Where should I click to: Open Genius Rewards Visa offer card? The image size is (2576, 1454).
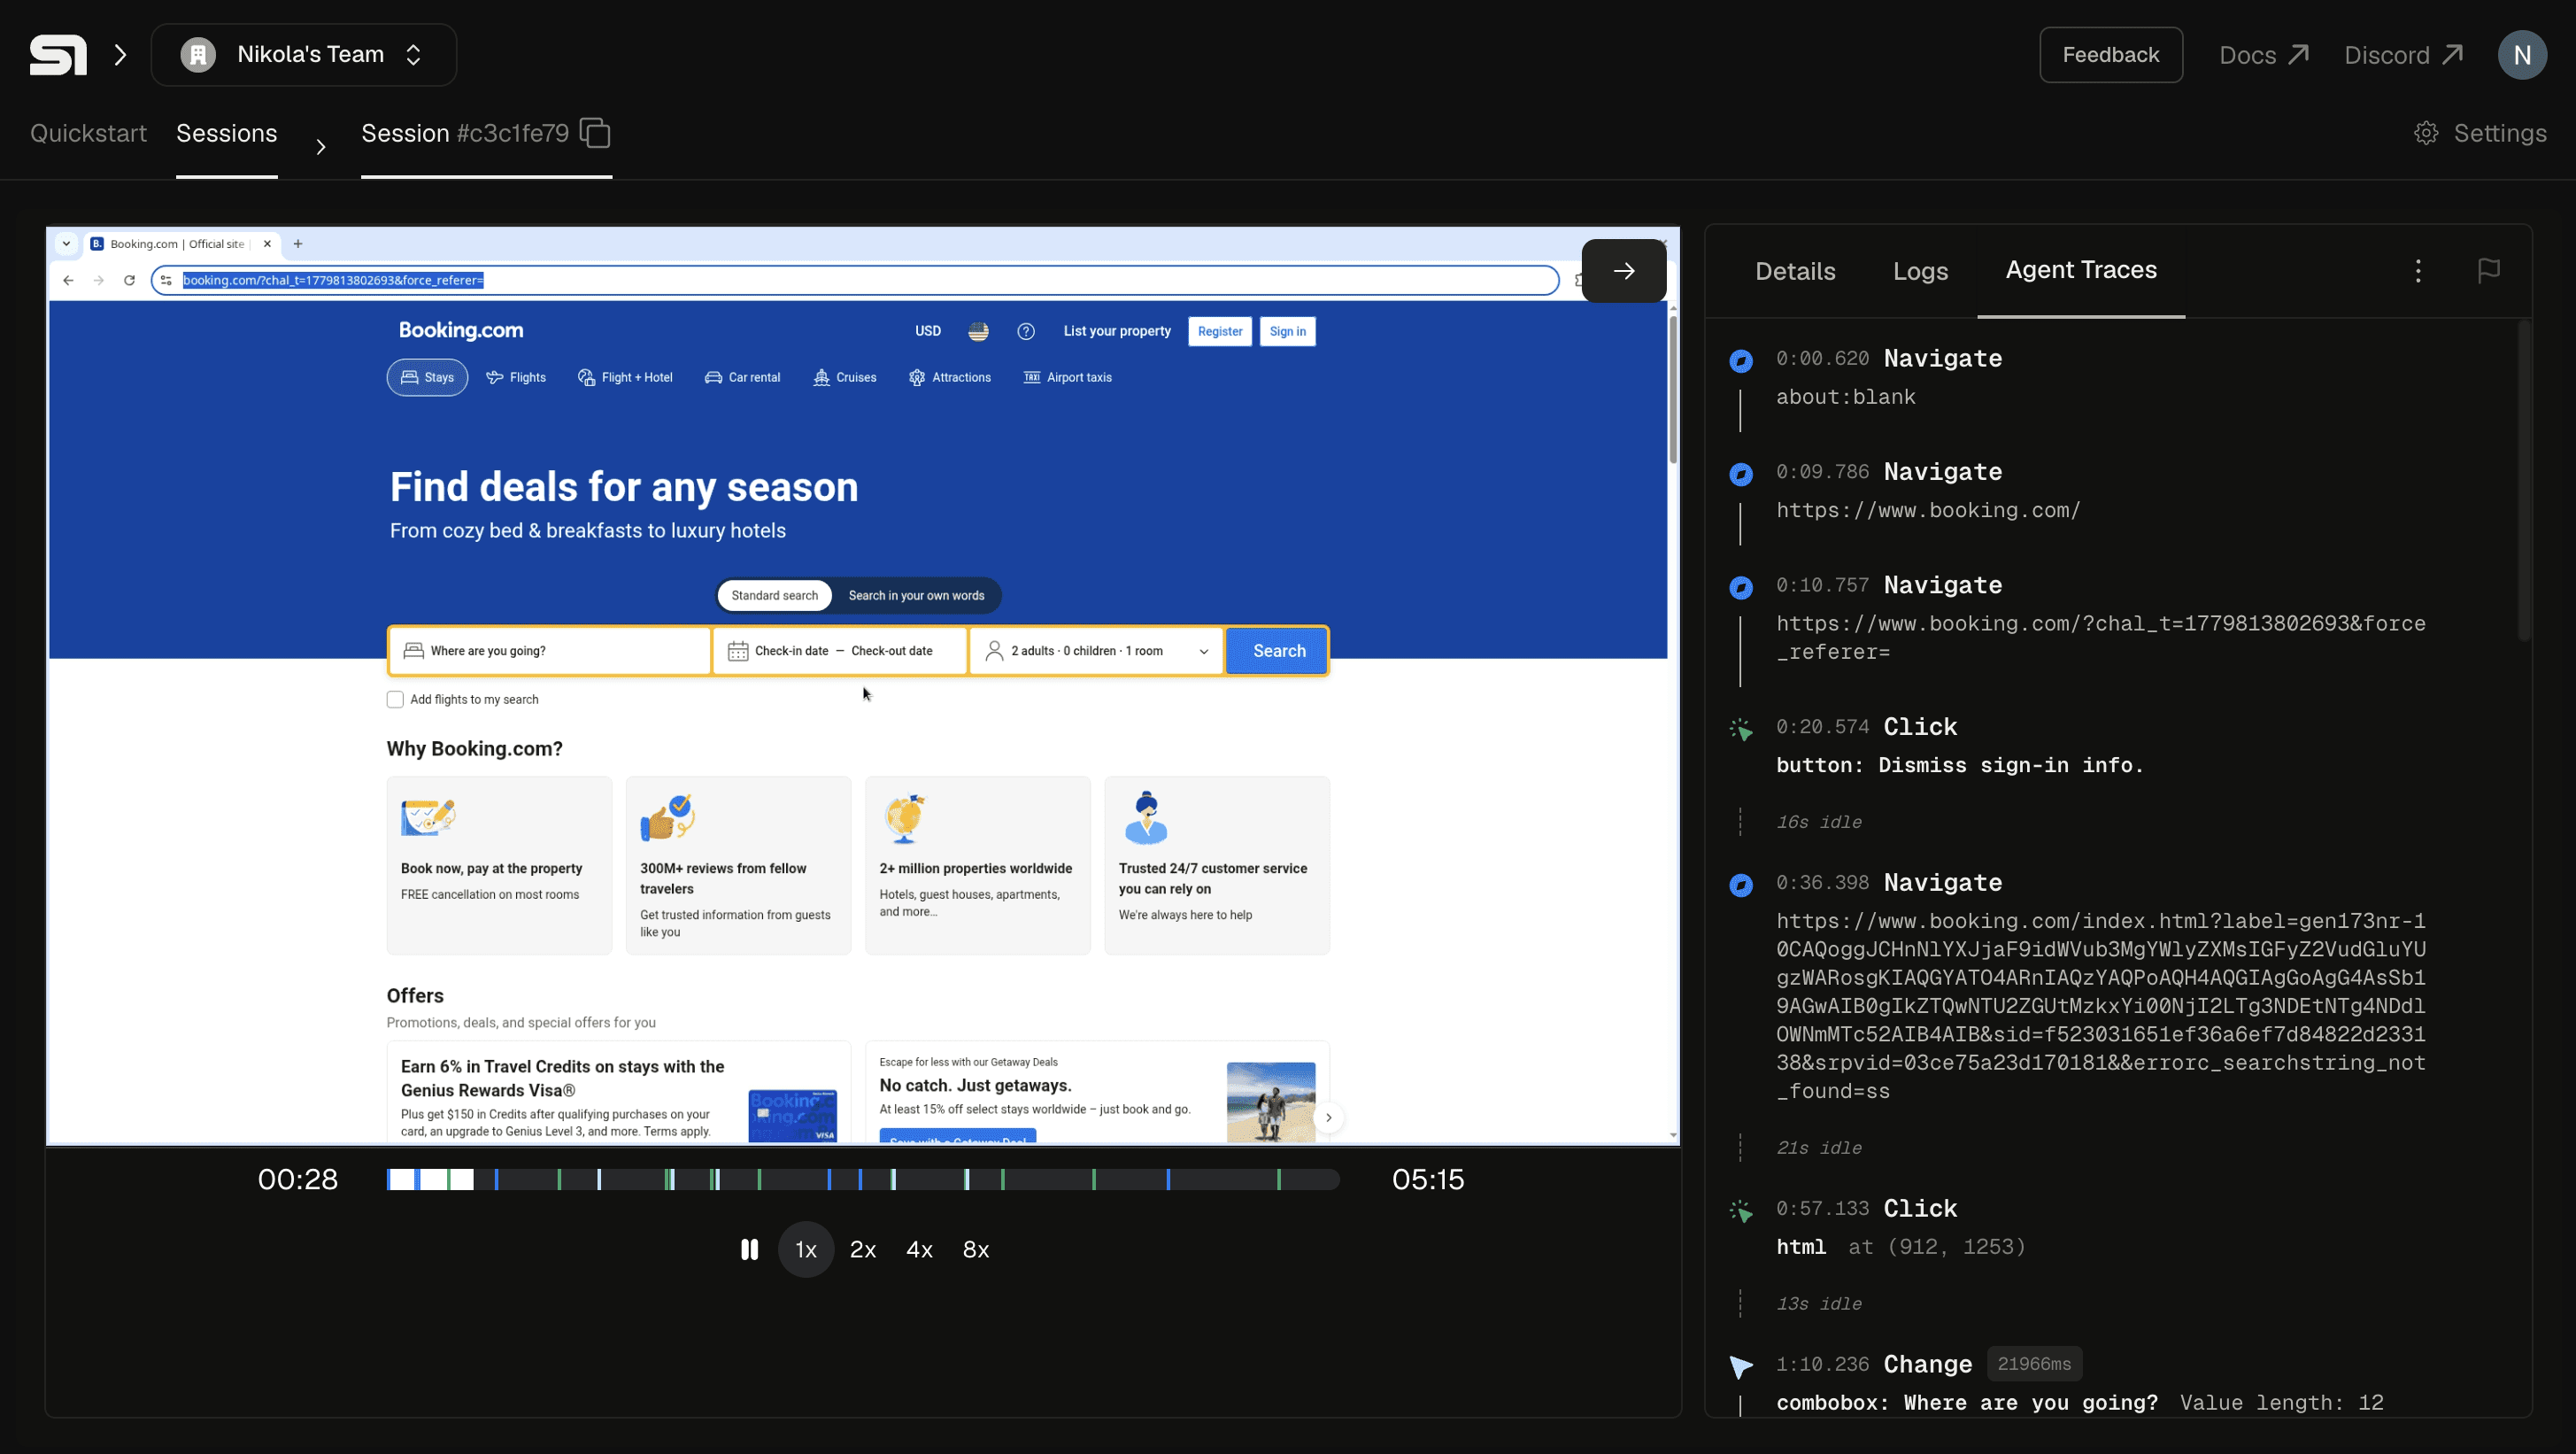619,1092
